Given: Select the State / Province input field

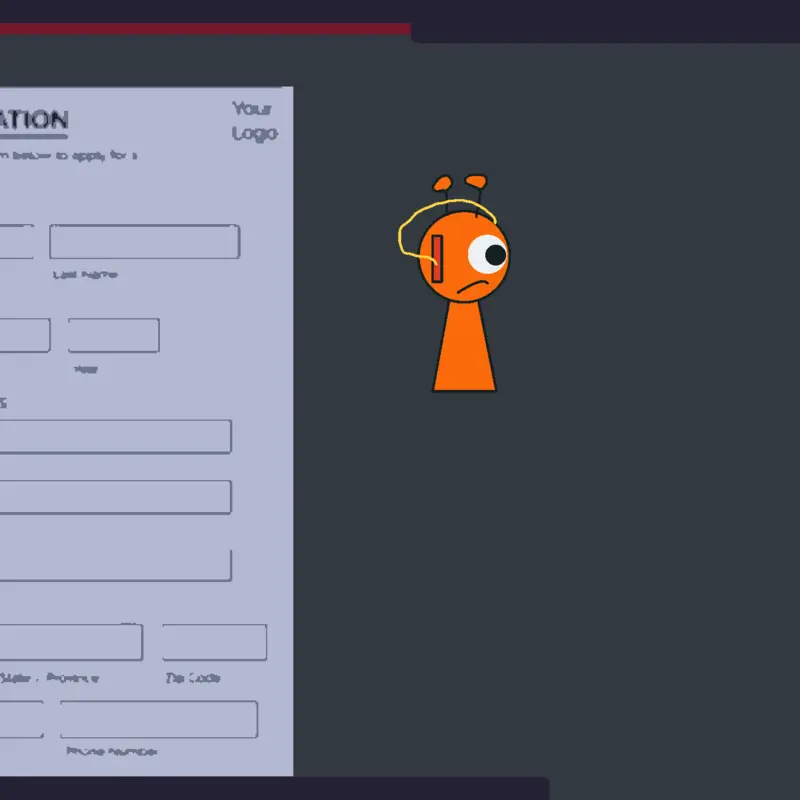Looking at the screenshot, I should pos(70,642).
